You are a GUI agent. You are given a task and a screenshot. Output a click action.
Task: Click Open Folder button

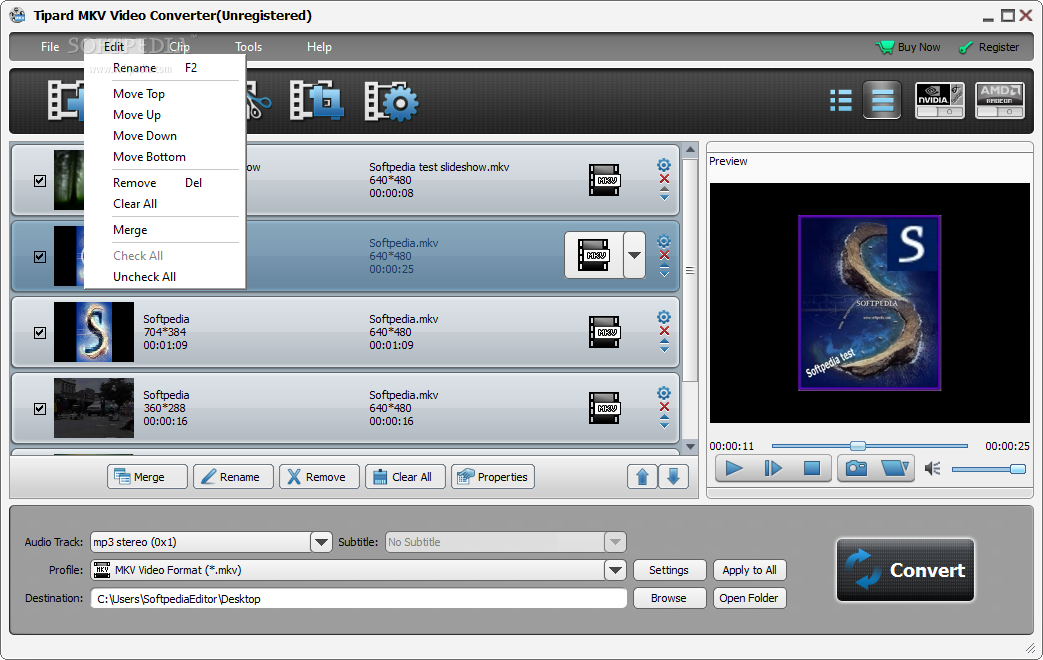pos(750,598)
